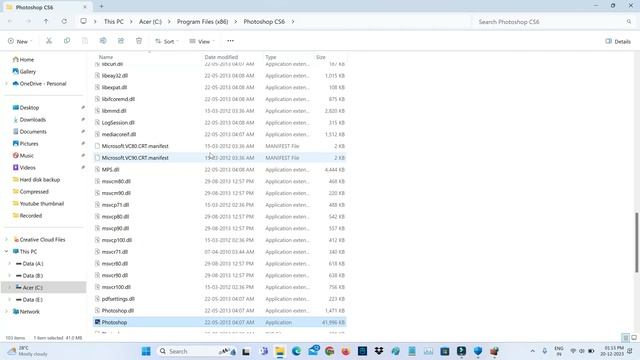Select Acer (C:) drive in sidebar
The height and width of the screenshot is (360, 640).
[44, 287]
